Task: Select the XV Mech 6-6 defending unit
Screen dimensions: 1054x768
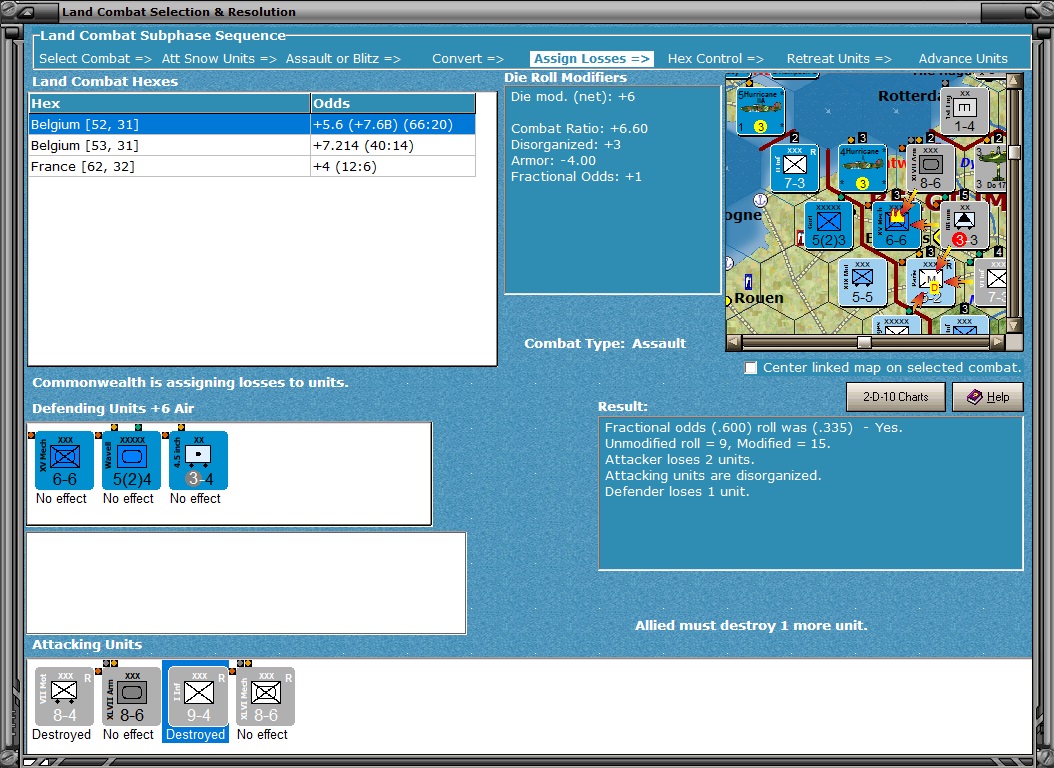Action: point(64,460)
